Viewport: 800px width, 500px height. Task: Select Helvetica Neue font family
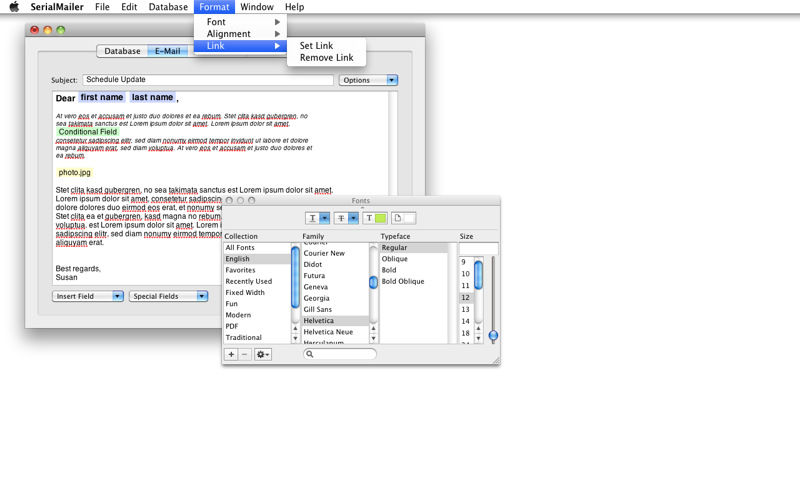click(335, 332)
